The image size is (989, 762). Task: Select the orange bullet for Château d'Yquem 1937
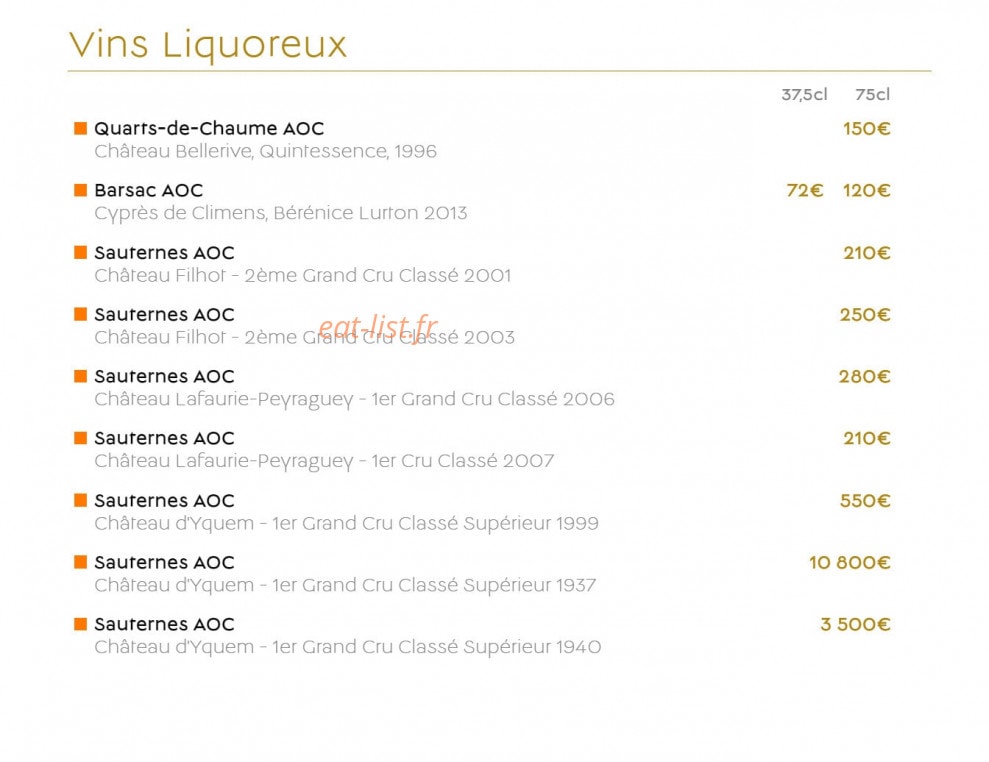point(80,562)
